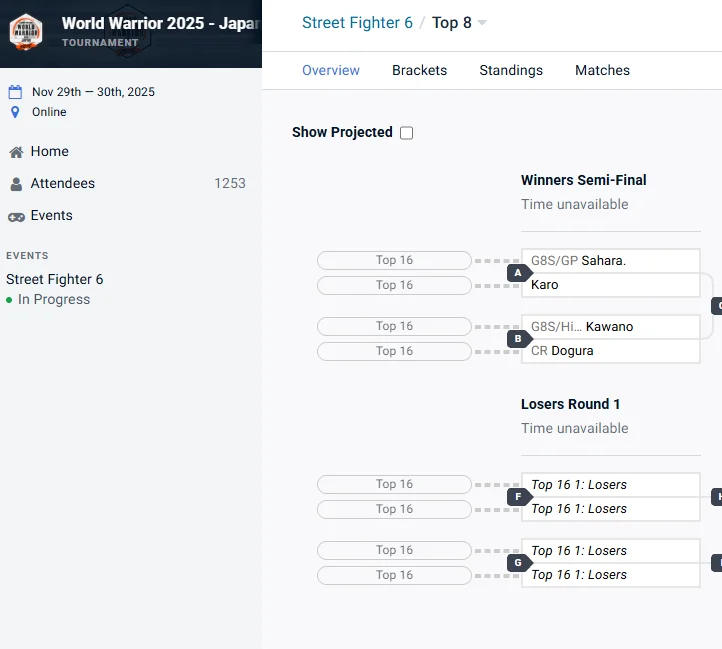Image resolution: width=722 pixels, height=649 pixels.
Task: Click CR Dogura player entry
Action: [562, 351]
